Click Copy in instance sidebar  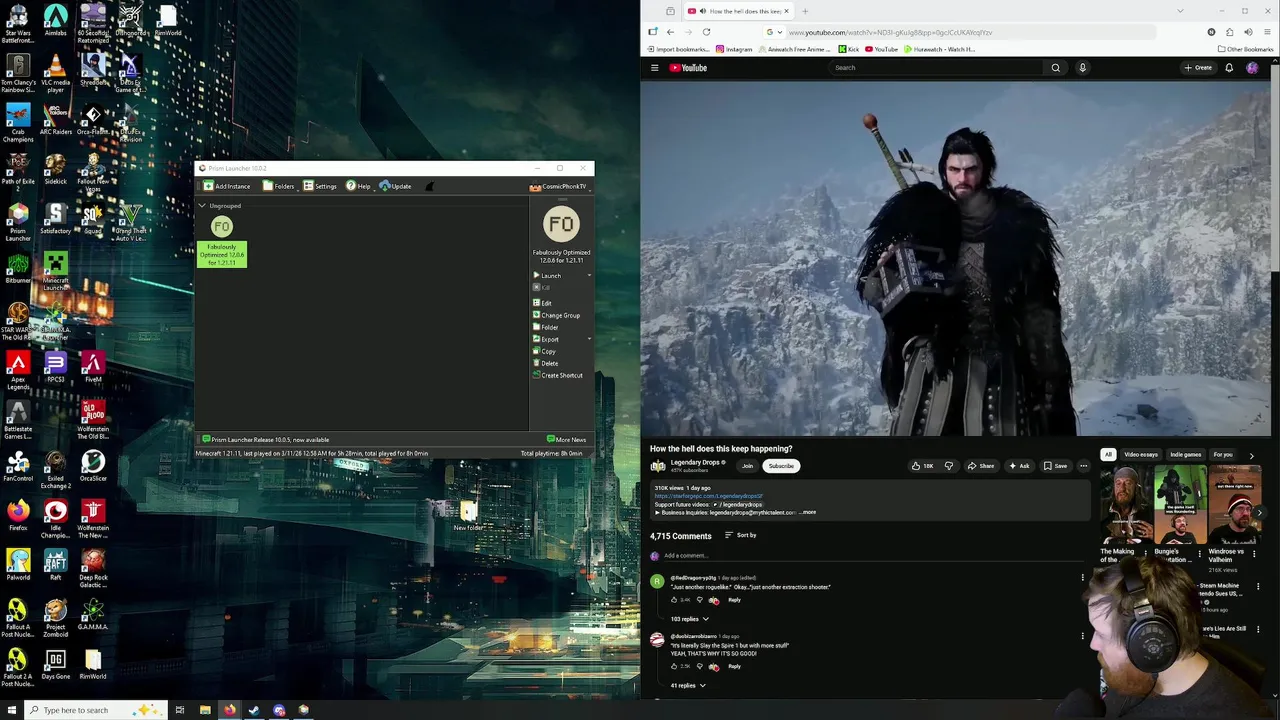(544, 351)
